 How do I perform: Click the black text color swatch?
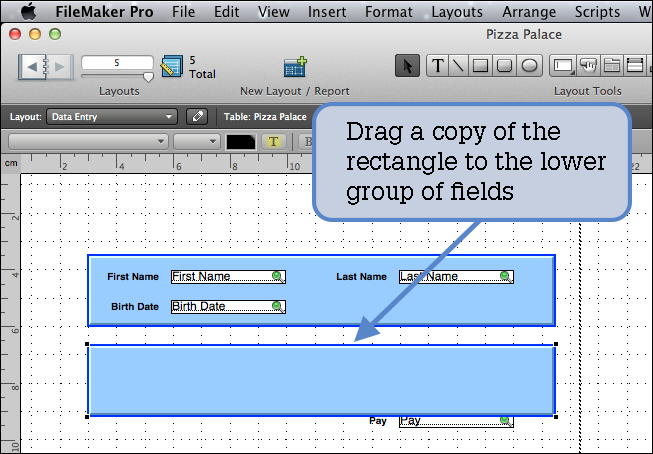click(x=241, y=142)
